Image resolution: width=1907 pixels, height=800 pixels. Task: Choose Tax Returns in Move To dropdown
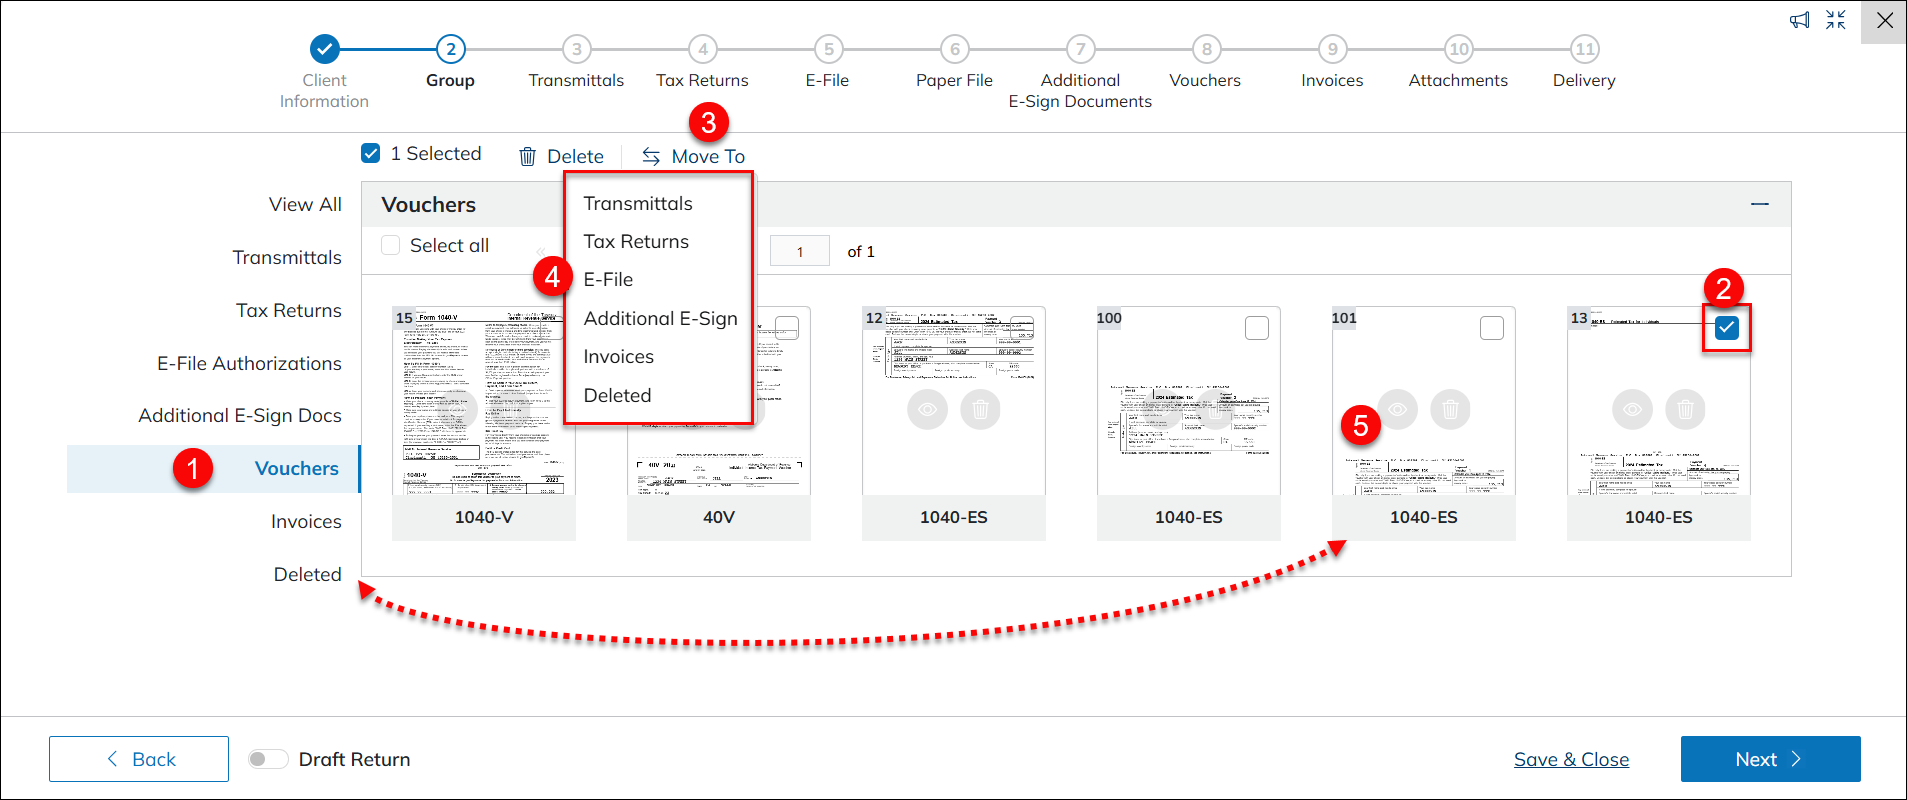[636, 242]
